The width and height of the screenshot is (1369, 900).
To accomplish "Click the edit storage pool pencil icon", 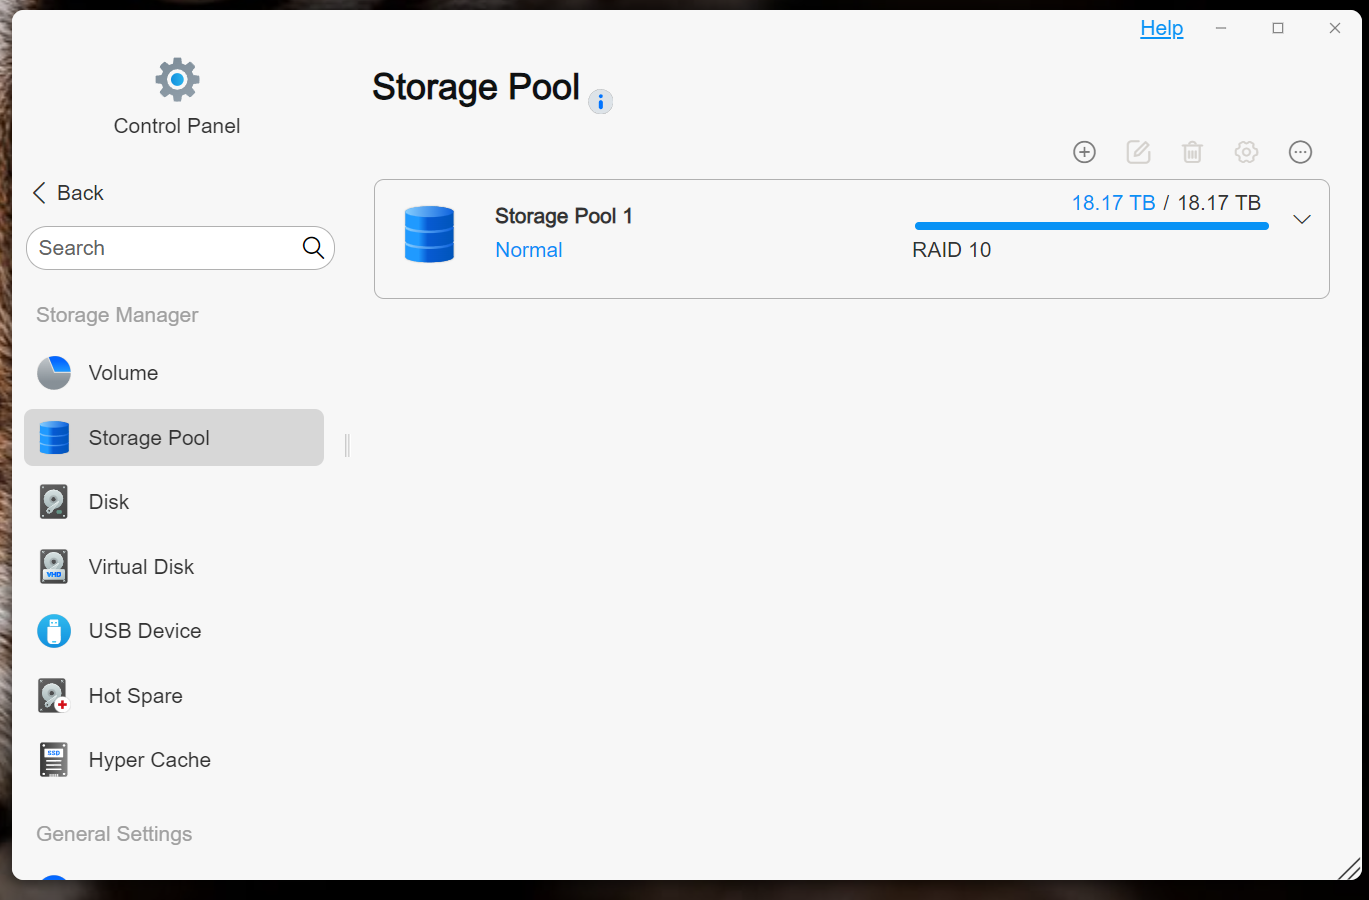I will (x=1138, y=152).
